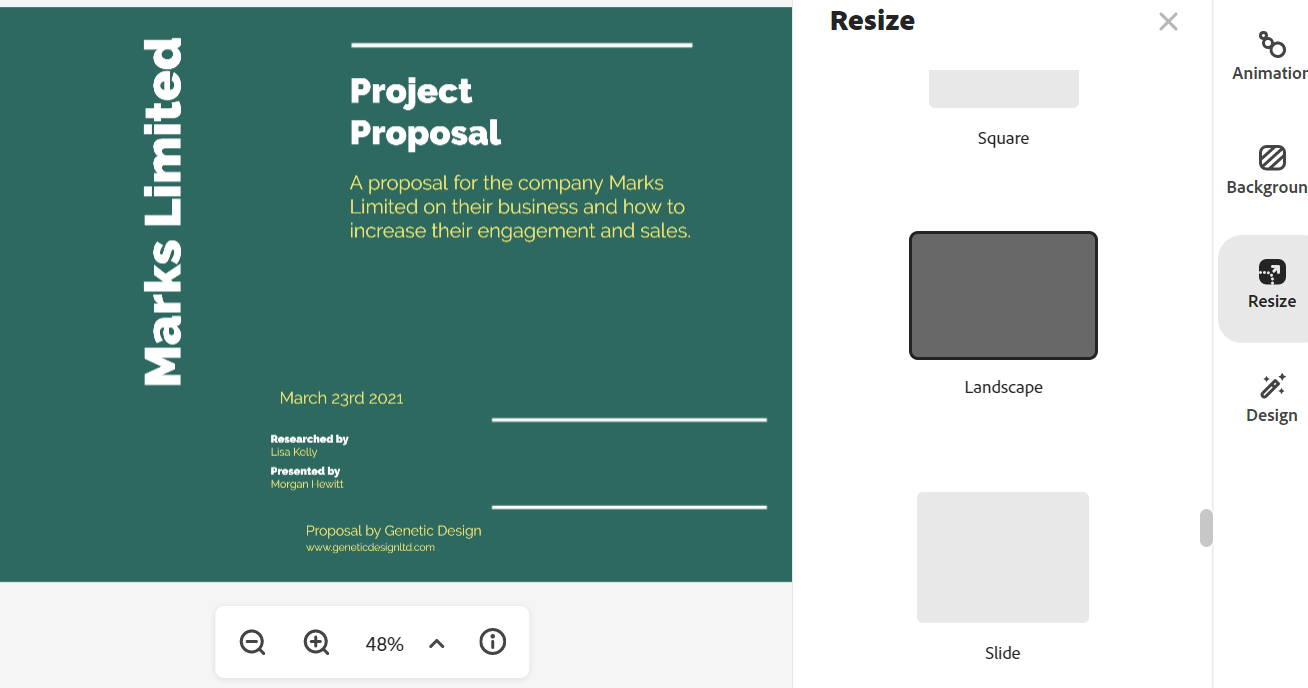
Task: Show info with the circled i icon
Action: 492,642
